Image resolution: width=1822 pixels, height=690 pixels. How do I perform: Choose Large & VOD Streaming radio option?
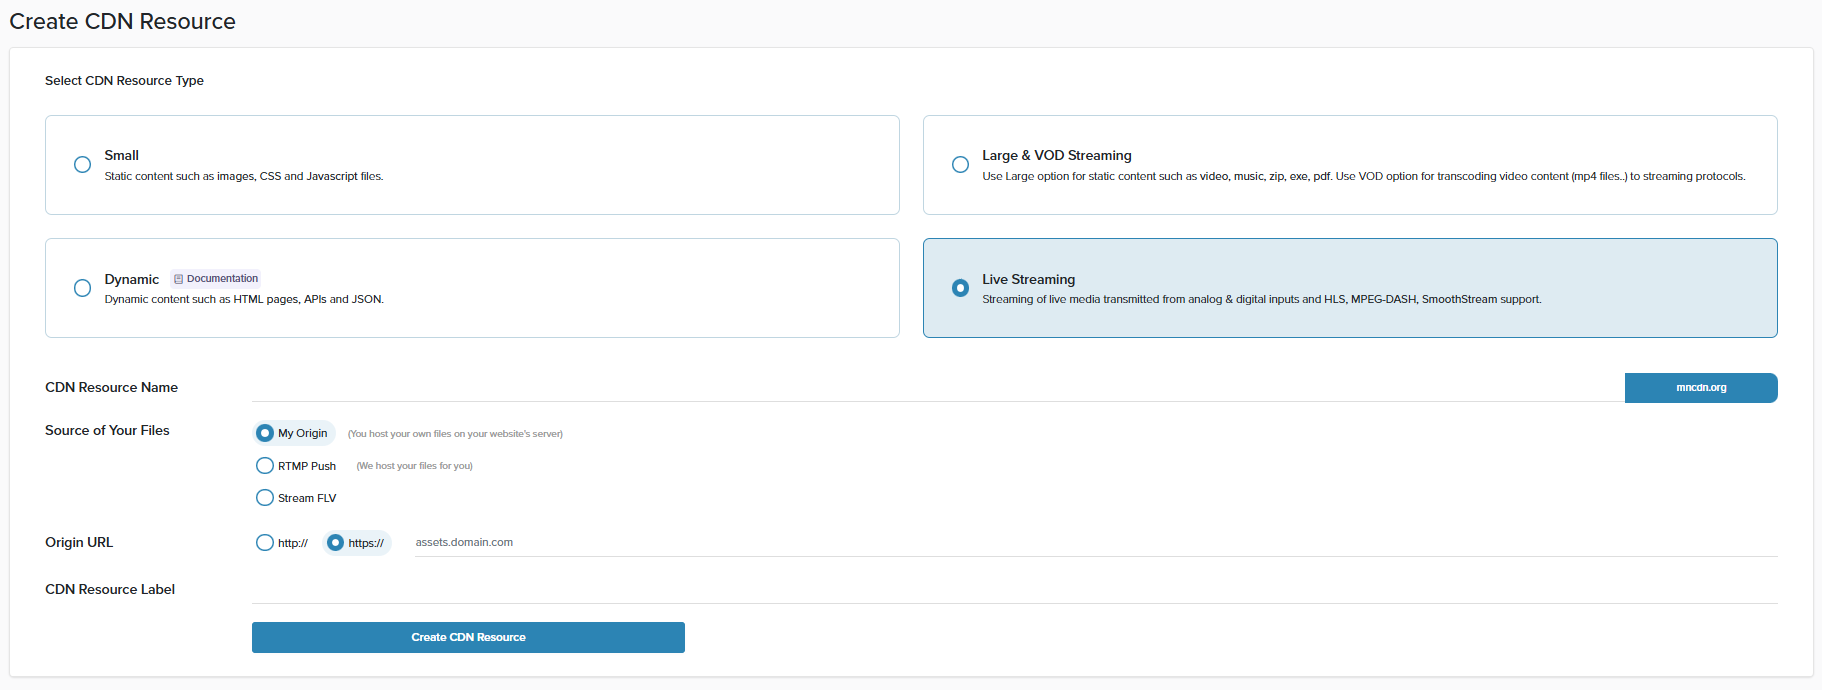(x=960, y=165)
